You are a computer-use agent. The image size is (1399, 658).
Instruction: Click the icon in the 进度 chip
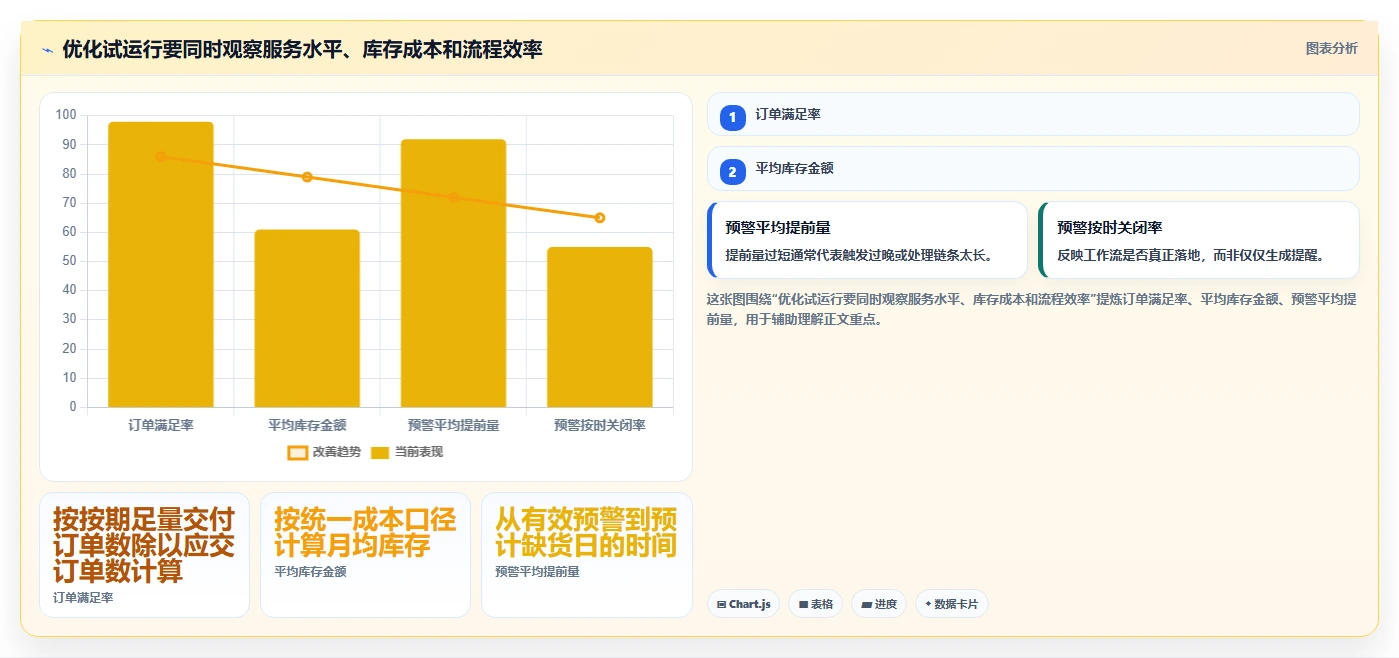pyautogui.click(x=866, y=605)
